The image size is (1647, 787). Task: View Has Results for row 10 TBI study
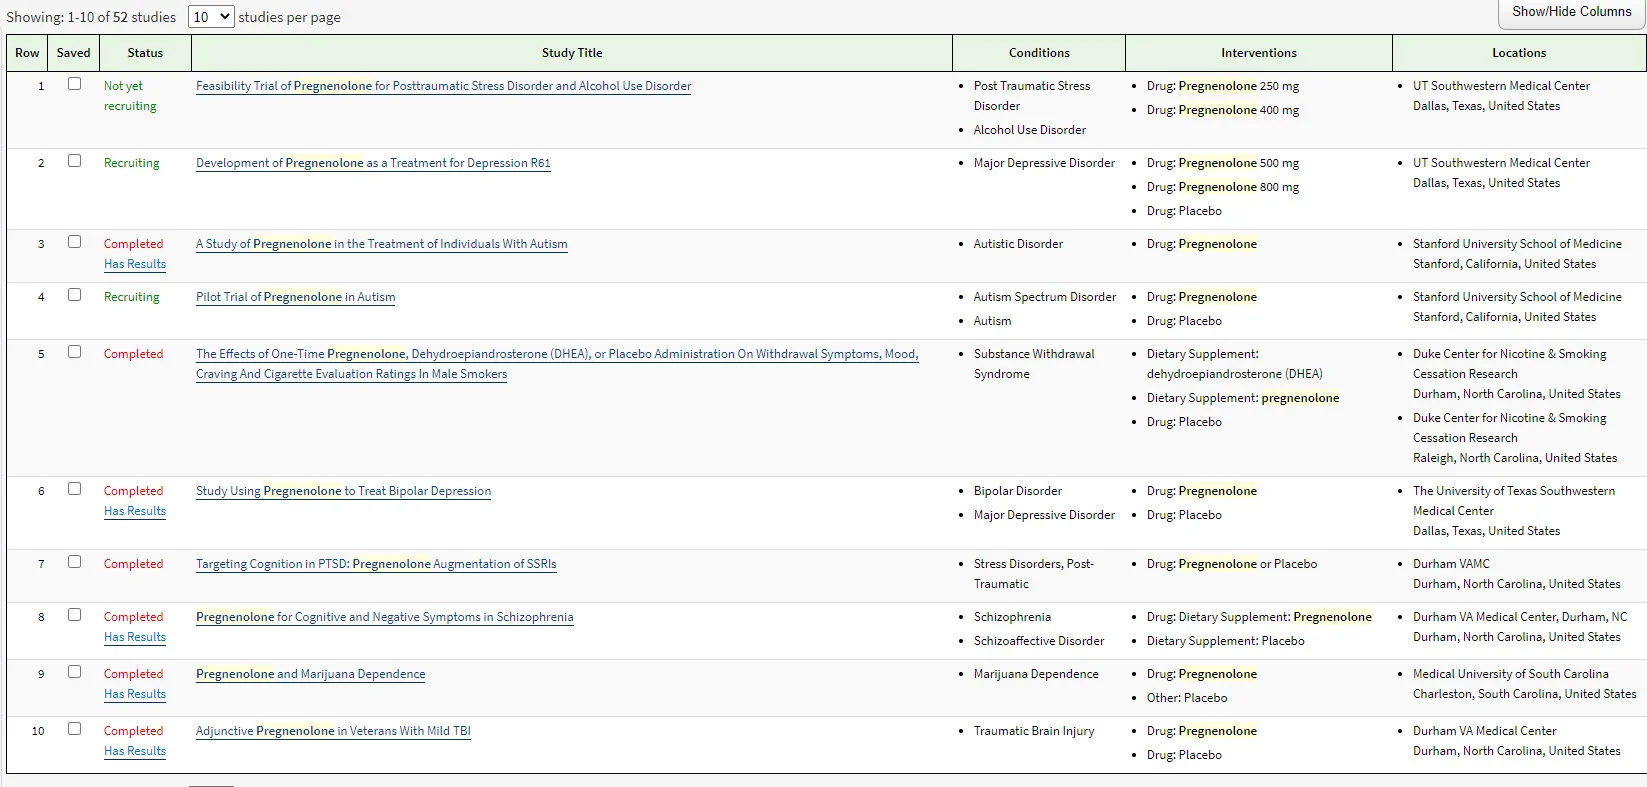(x=135, y=751)
